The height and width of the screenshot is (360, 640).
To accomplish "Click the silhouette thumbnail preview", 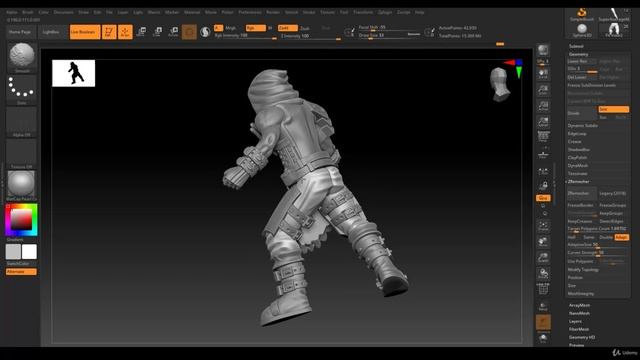I will 73,73.
